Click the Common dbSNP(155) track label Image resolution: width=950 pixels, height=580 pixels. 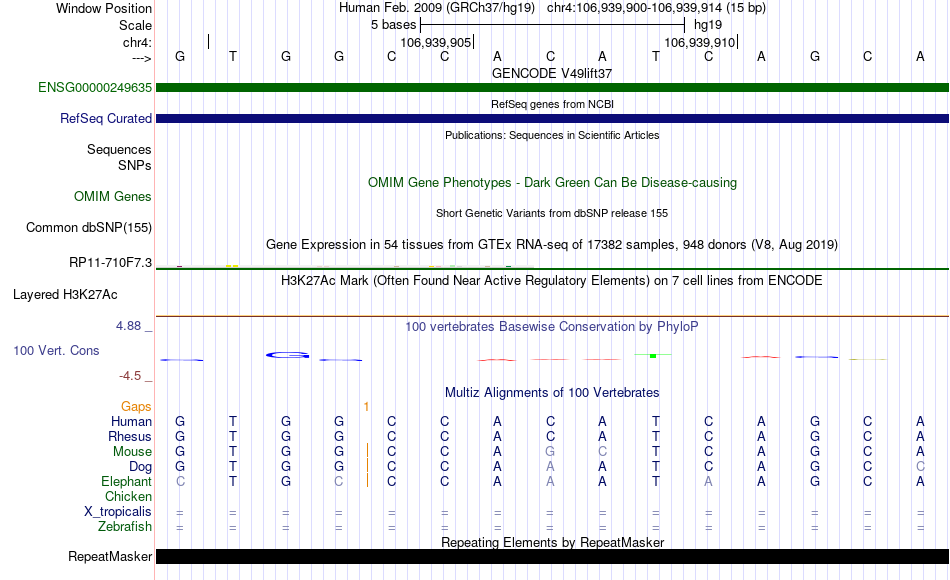(89, 227)
